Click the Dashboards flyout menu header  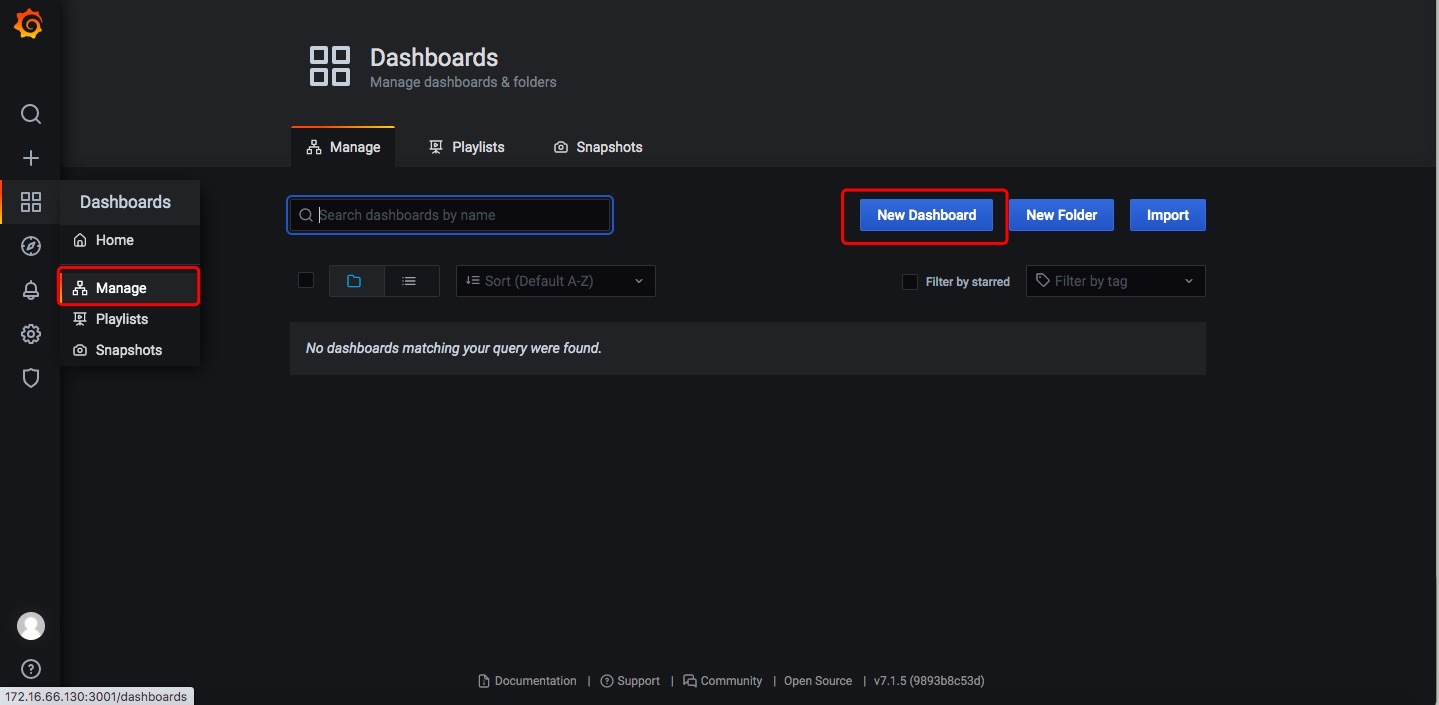(130, 202)
